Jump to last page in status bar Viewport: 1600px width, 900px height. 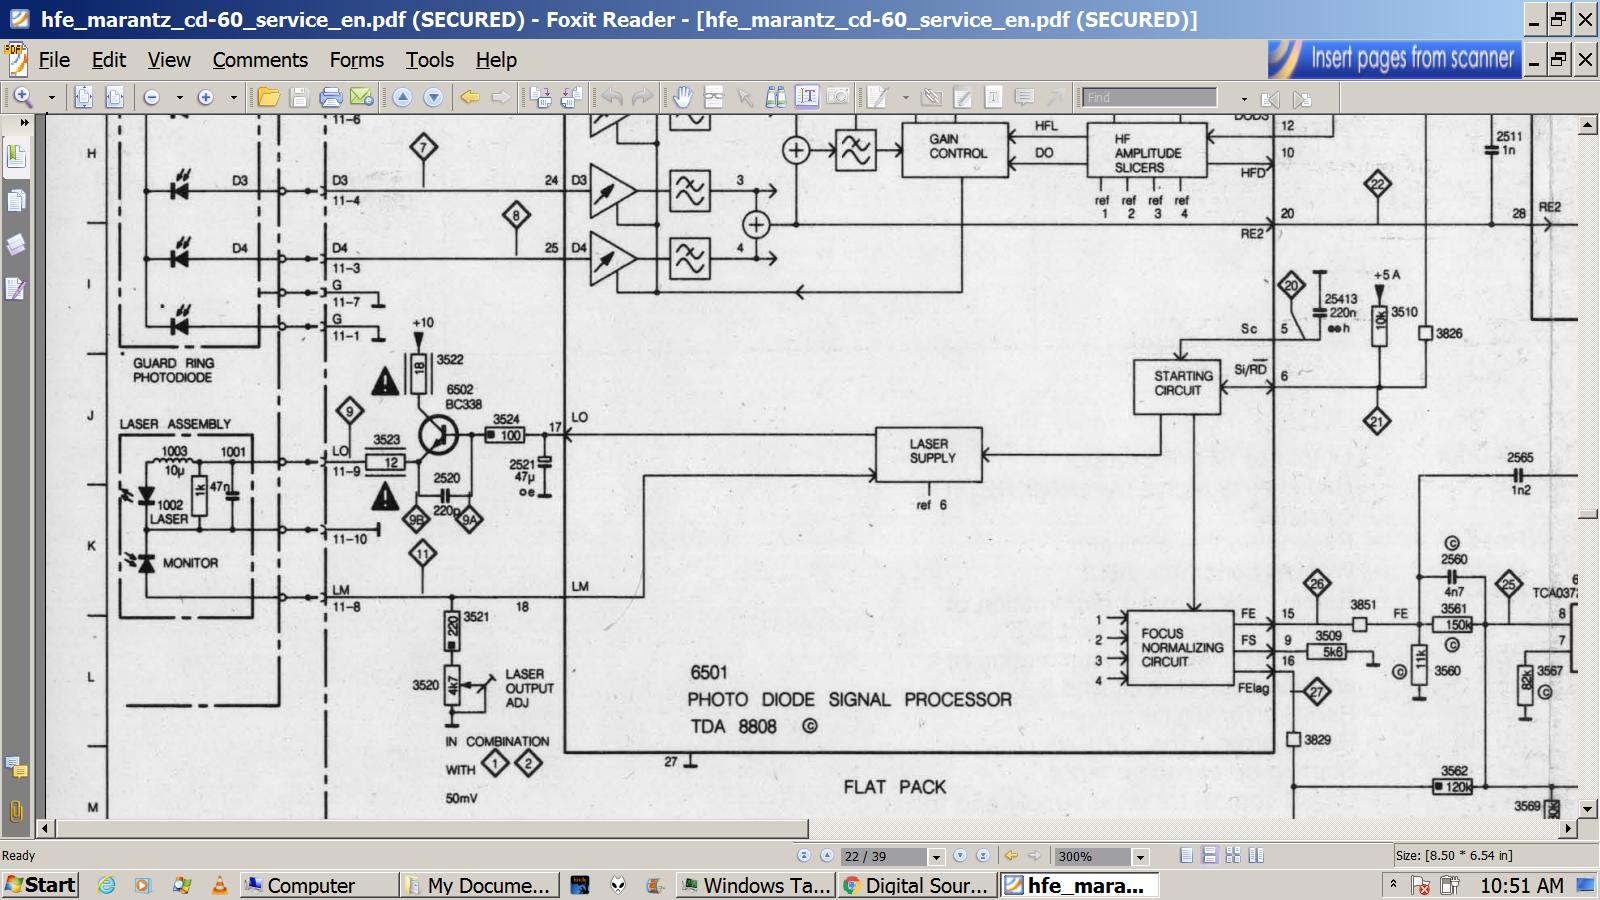coord(983,856)
